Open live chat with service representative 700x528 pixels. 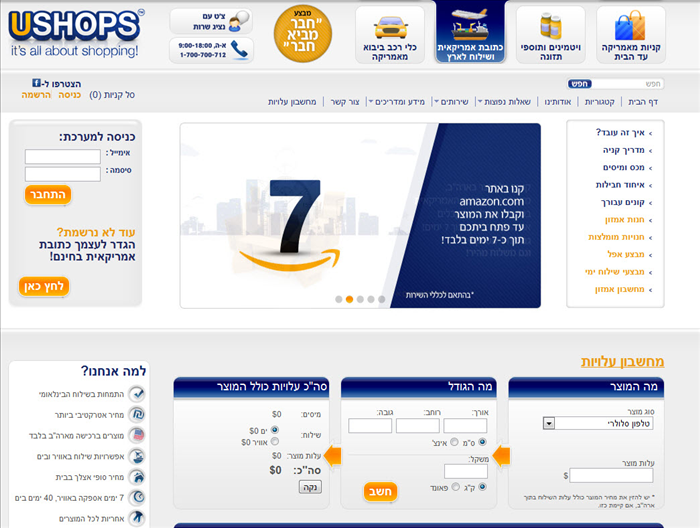point(211,21)
